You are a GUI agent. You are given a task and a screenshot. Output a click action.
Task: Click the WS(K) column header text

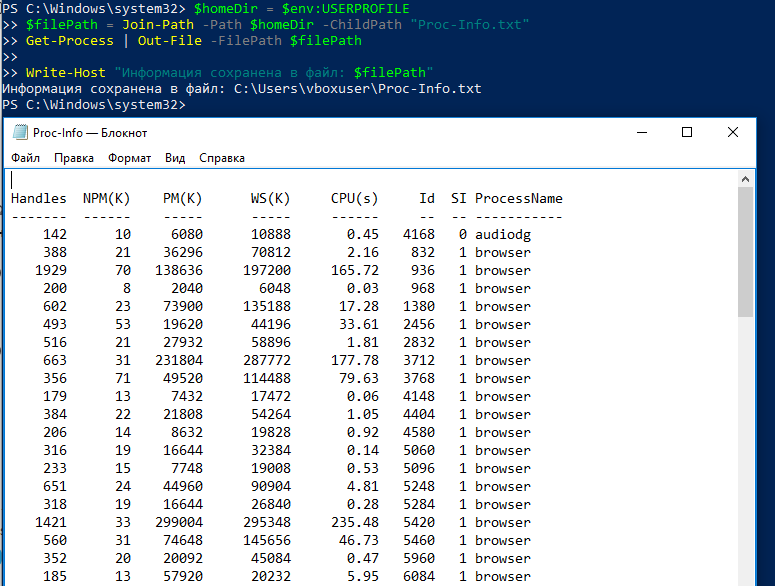click(x=270, y=199)
